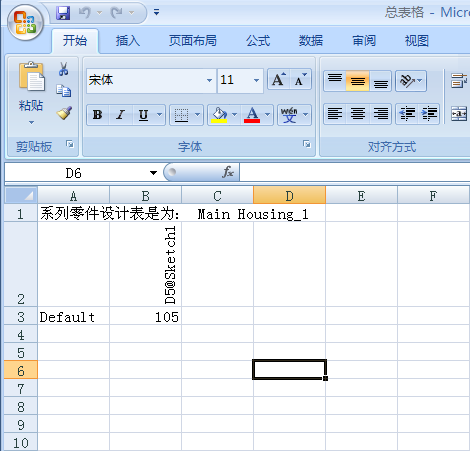Increase font size with large A icon
The width and height of the screenshot is (470, 451).
[x=279, y=80]
